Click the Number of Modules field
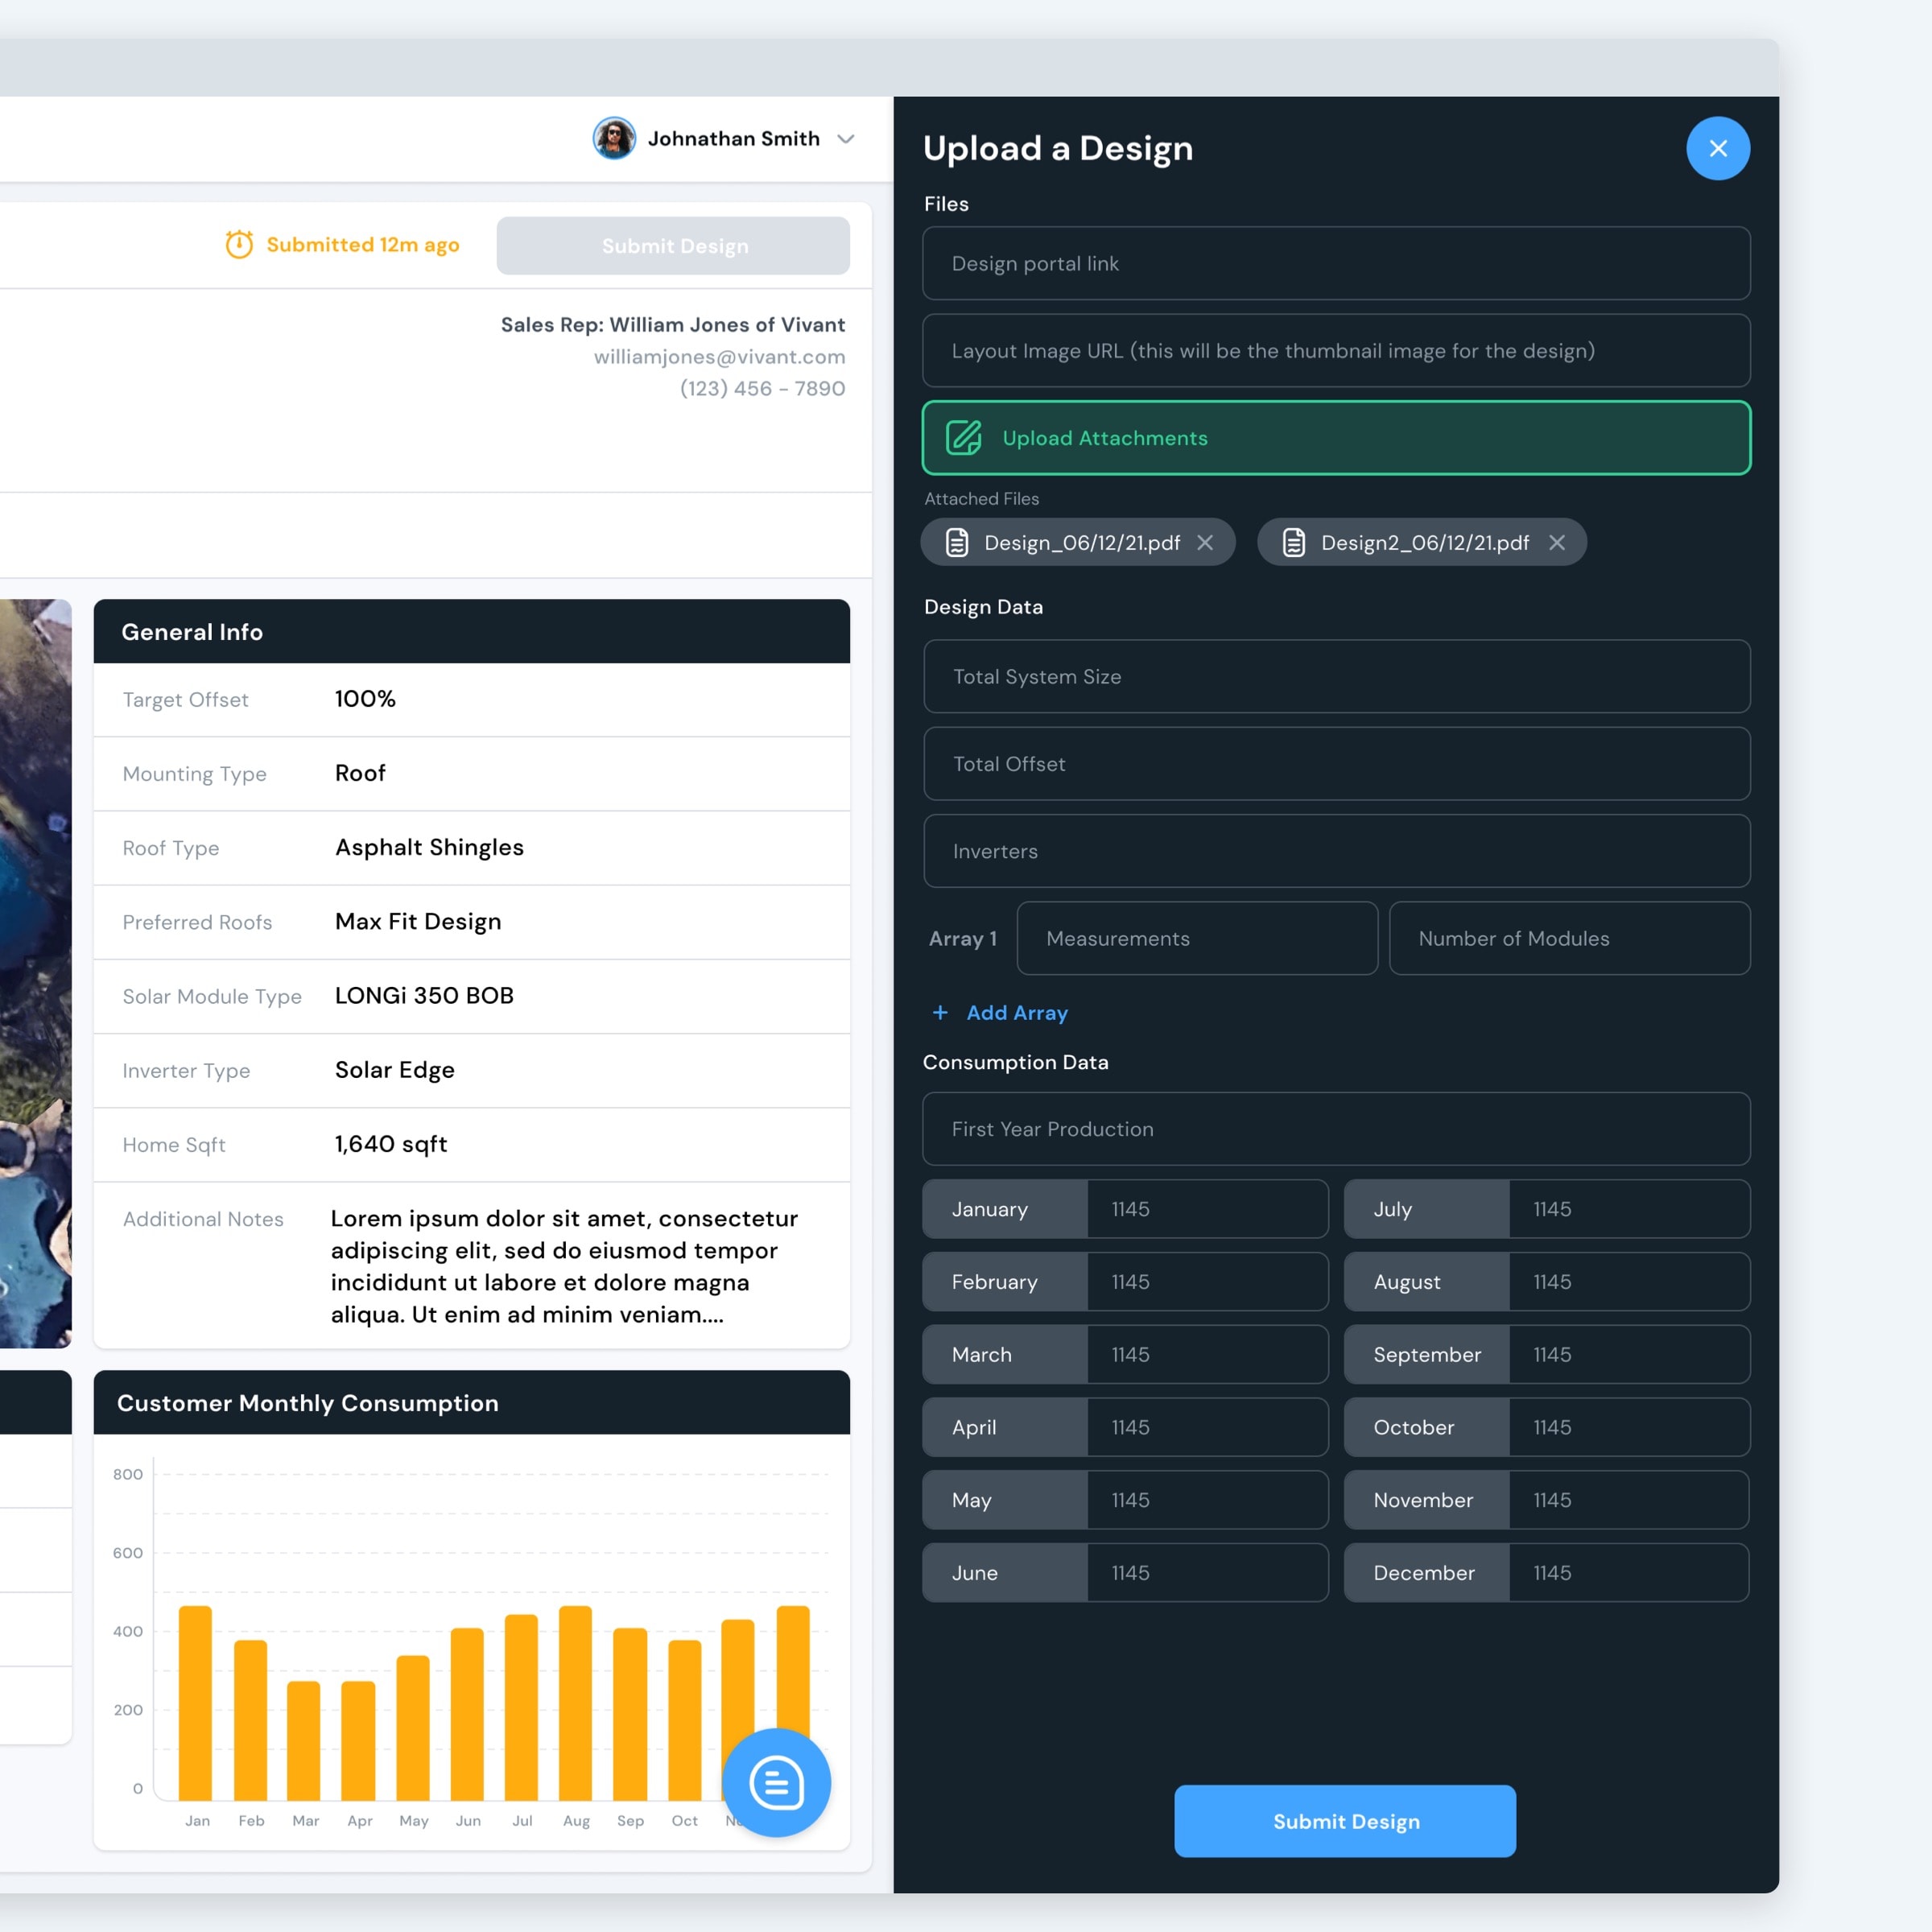The width and height of the screenshot is (1932, 1932). tap(1568, 938)
